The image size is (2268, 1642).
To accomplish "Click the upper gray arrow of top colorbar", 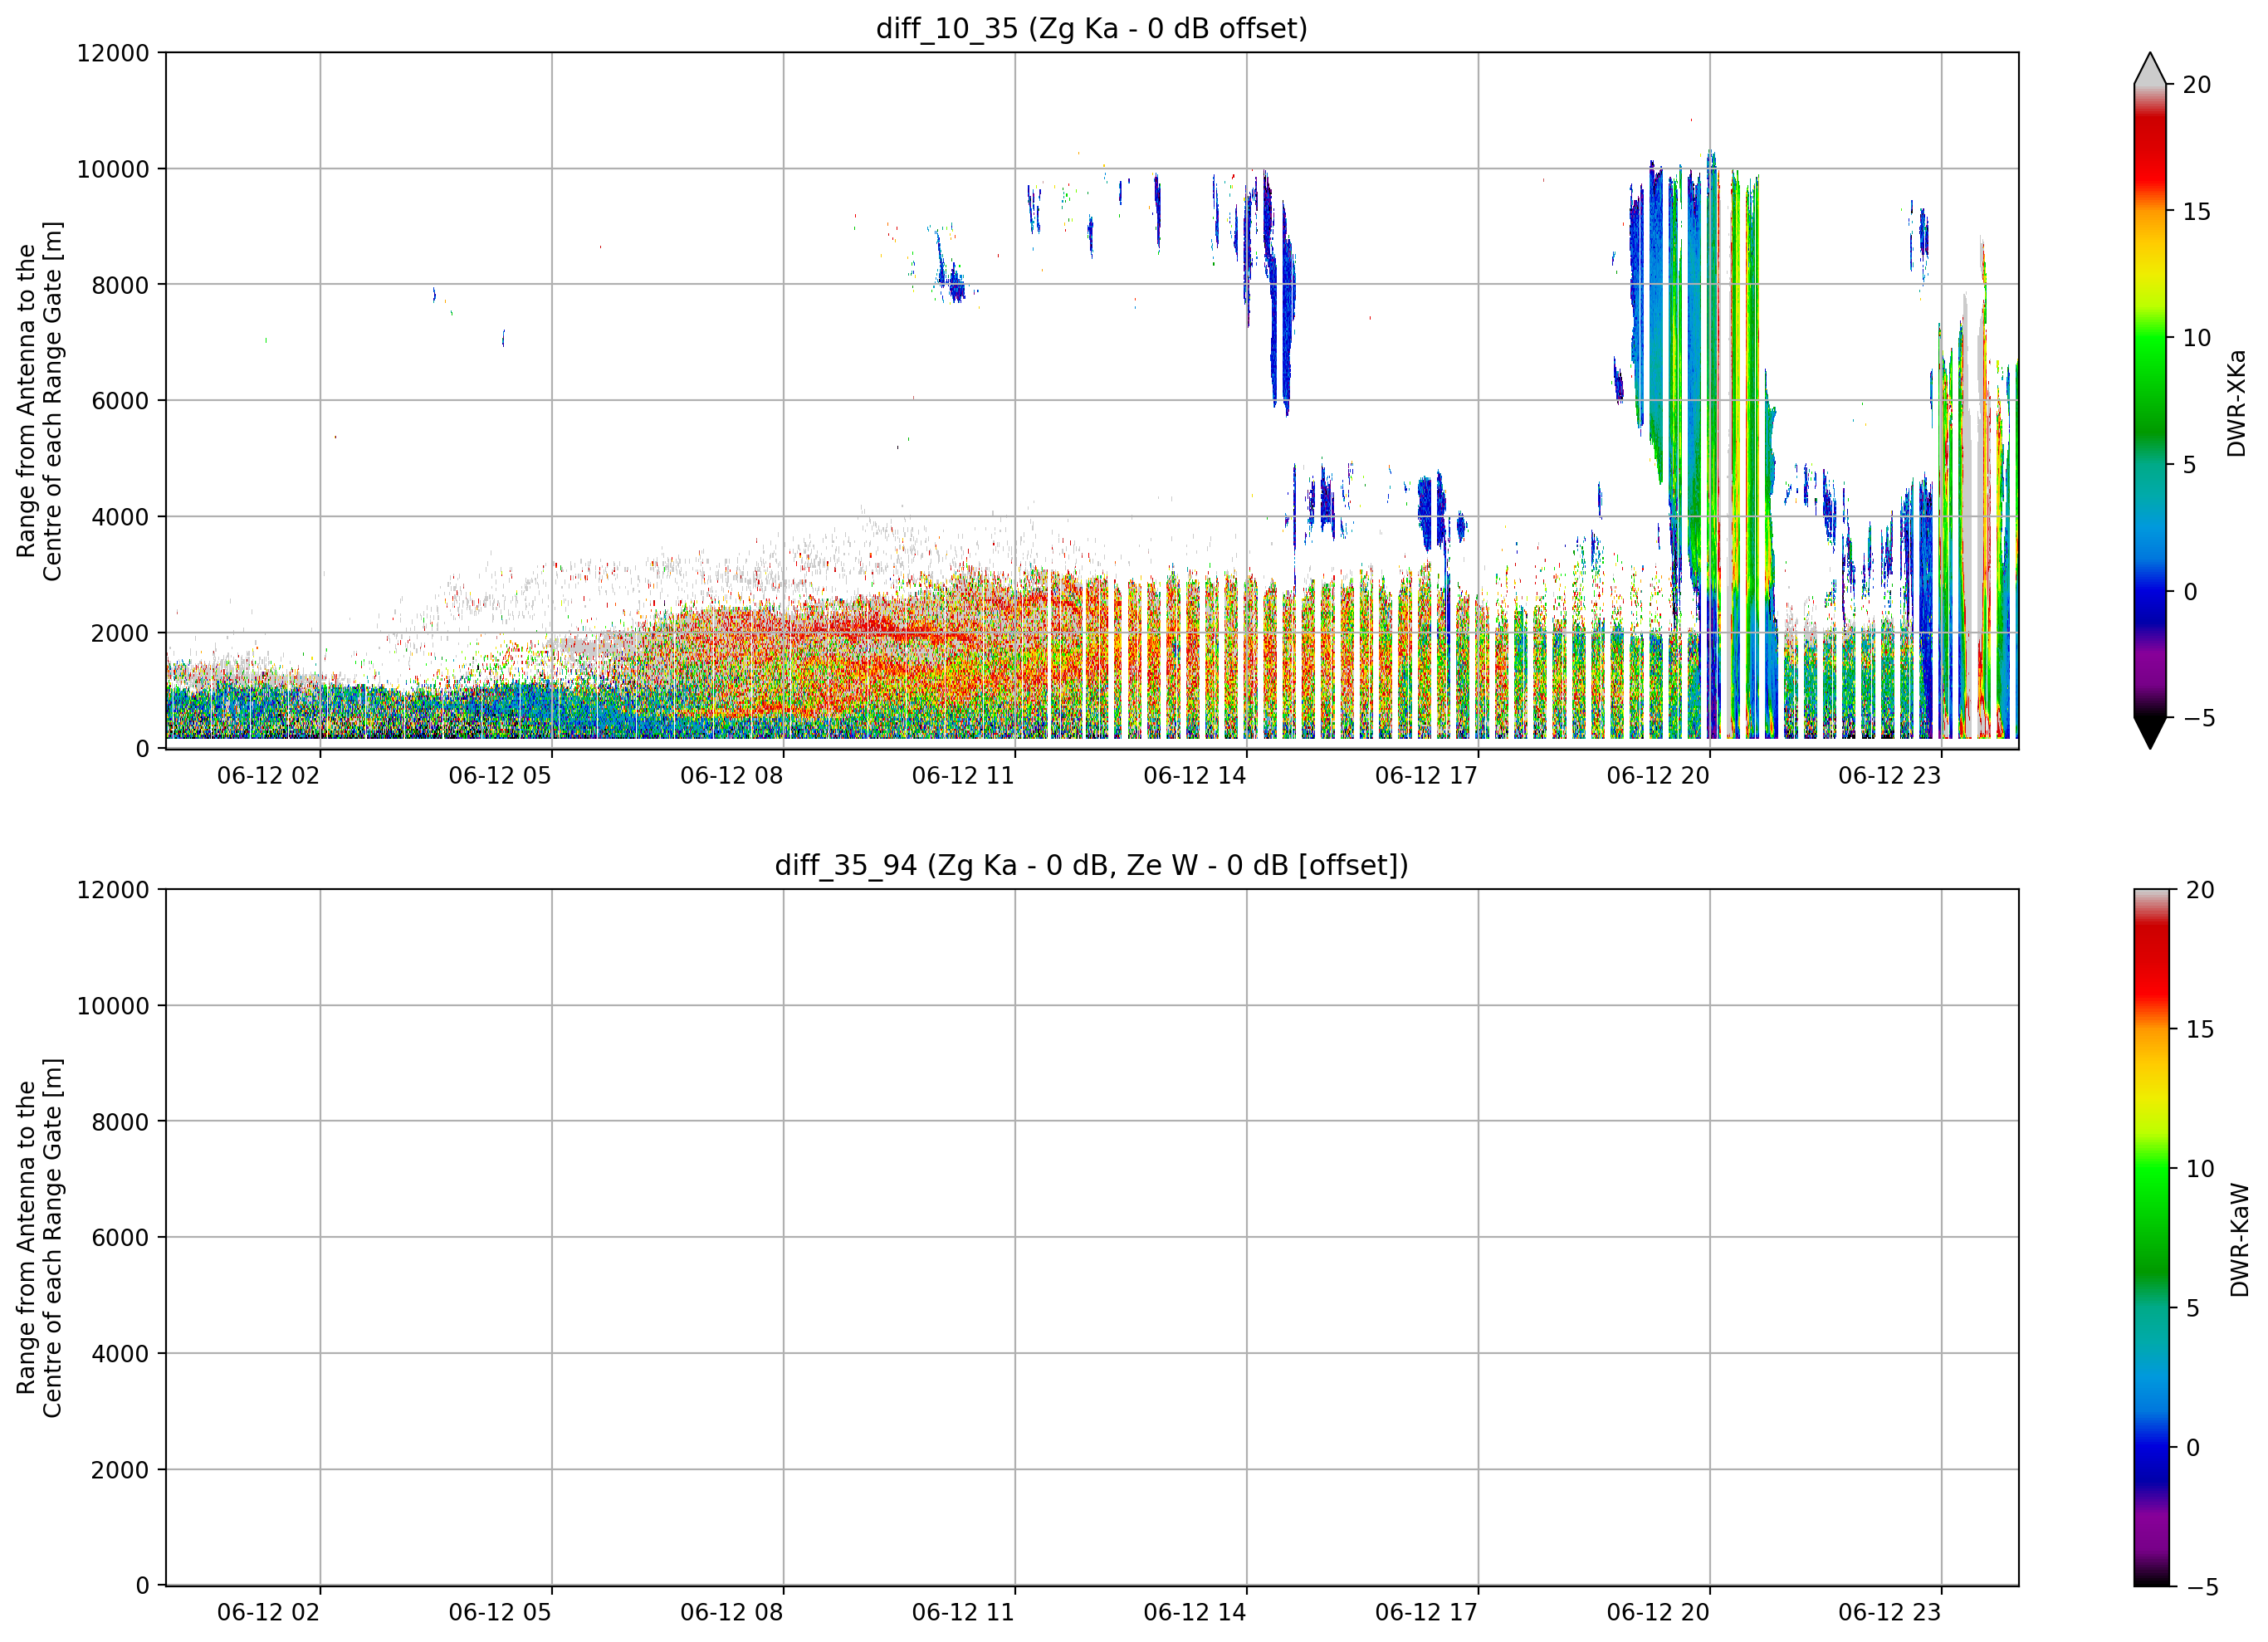I will pos(2150,68).
